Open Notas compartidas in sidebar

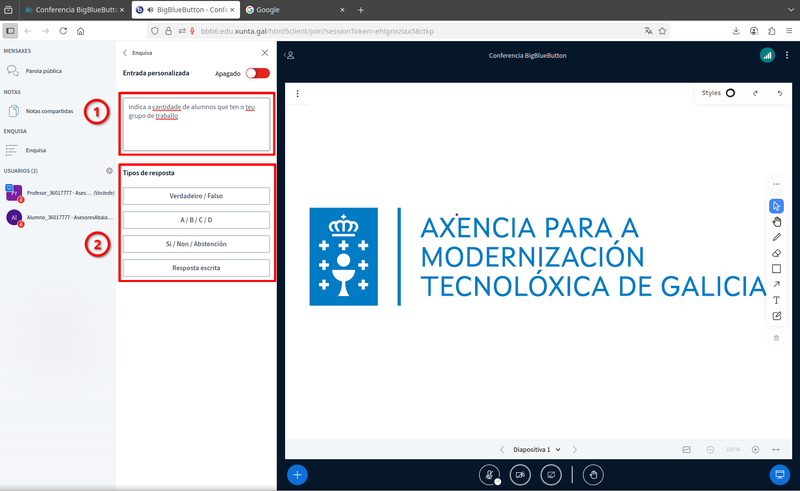point(49,111)
